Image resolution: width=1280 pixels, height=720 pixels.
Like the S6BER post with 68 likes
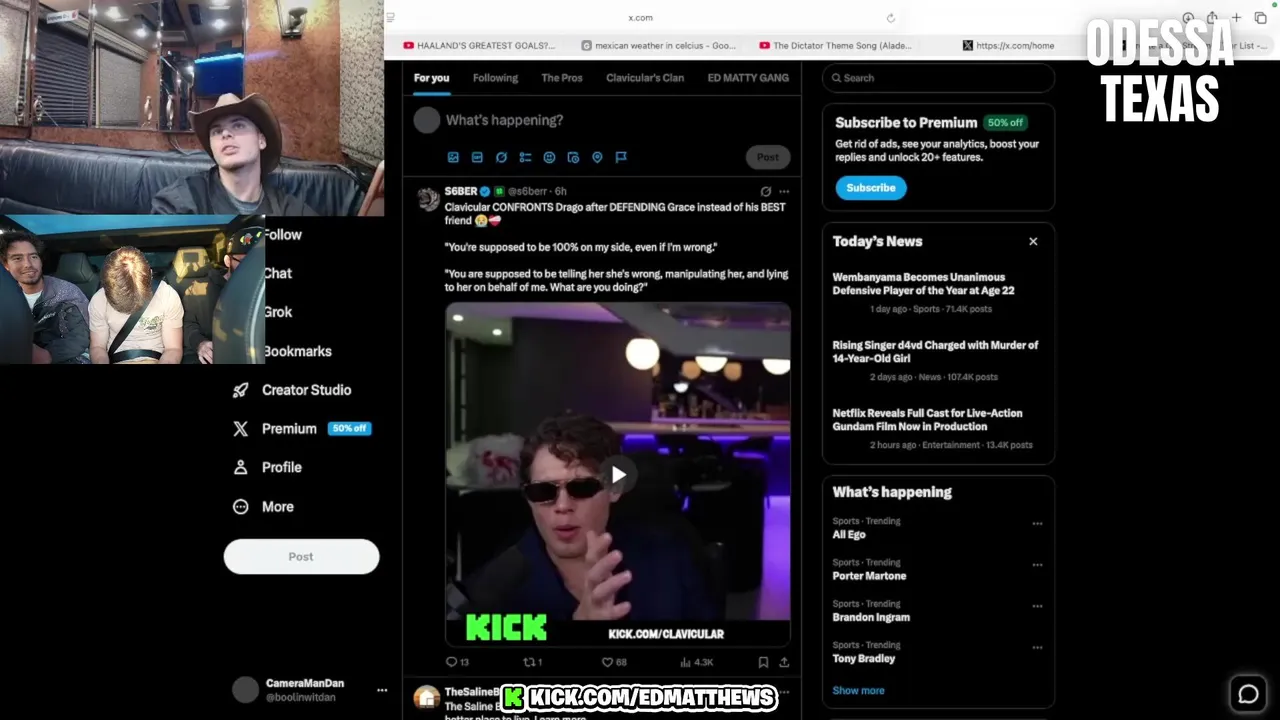click(x=614, y=662)
